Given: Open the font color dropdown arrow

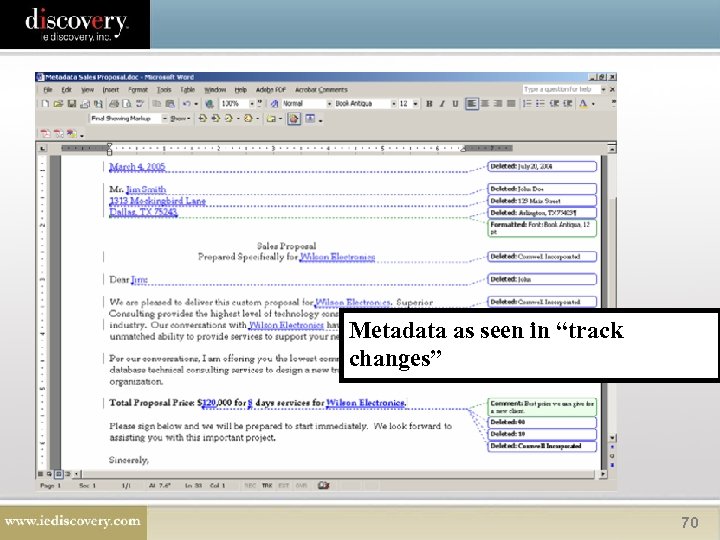Looking at the screenshot, I should pyautogui.click(x=593, y=104).
